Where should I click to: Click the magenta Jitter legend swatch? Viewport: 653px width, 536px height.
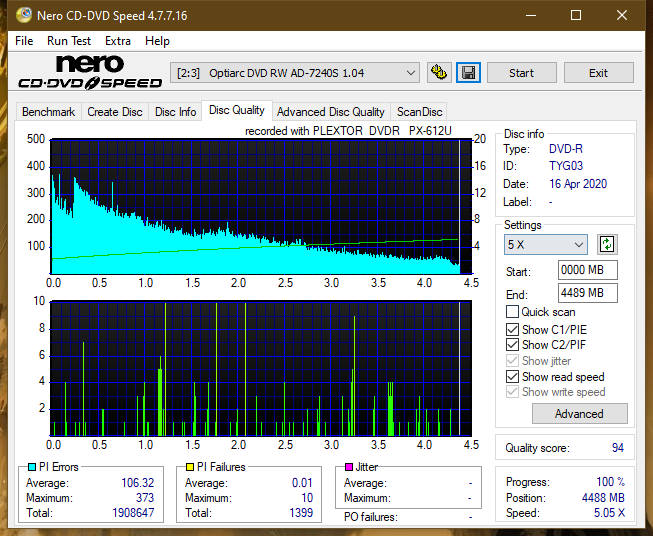[x=349, y=467]
